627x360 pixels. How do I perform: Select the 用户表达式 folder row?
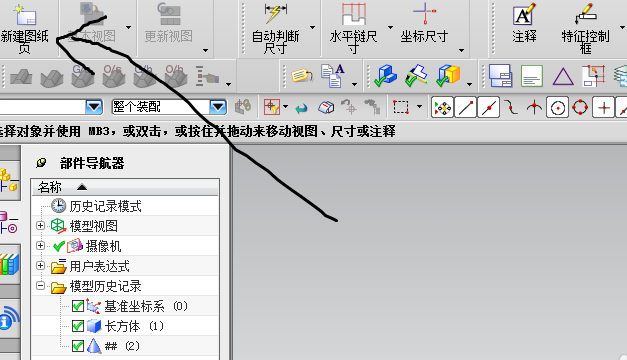point(125,266)
